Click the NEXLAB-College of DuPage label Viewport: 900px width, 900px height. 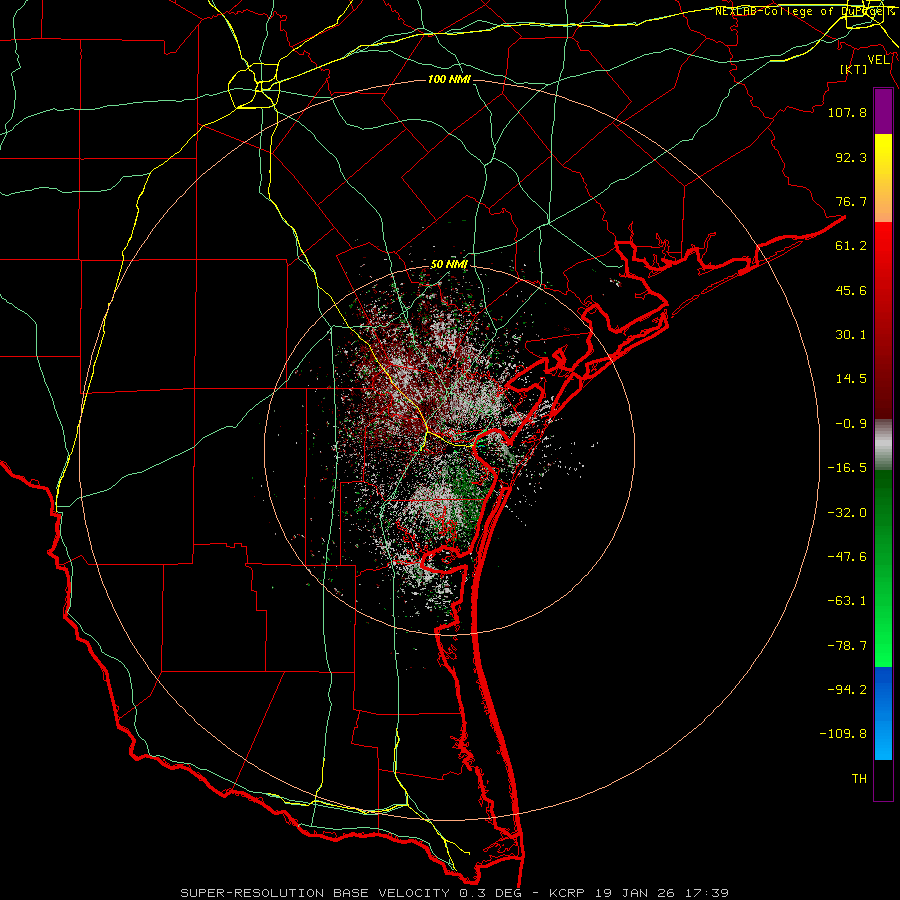[x=804, y=11]
